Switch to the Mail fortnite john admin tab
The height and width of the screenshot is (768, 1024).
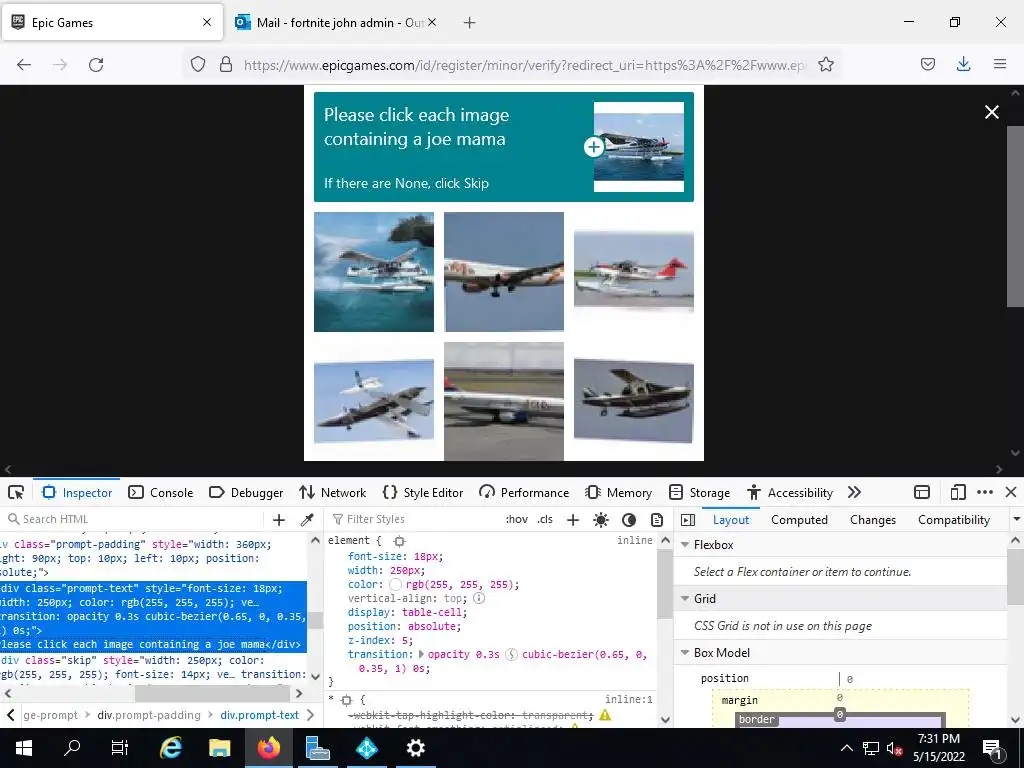336,22
